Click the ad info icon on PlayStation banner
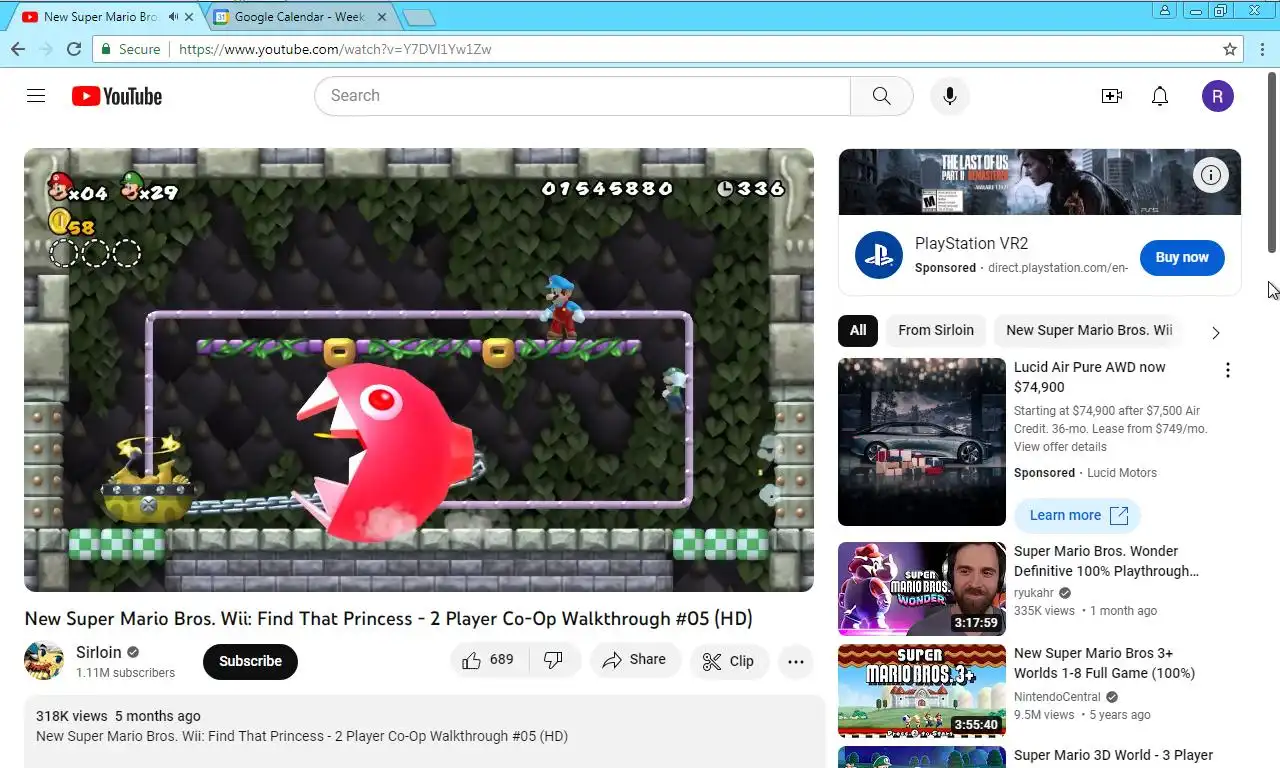 1211,176
